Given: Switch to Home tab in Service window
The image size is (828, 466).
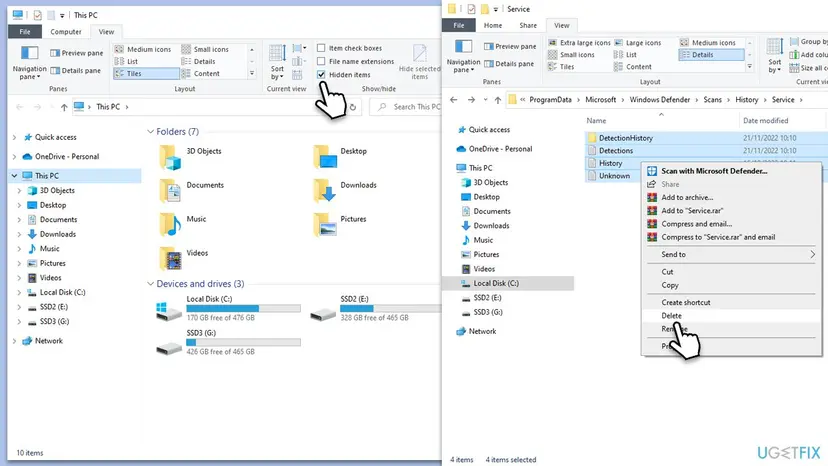Looking at the screenshot, I should tap(493, 25).
